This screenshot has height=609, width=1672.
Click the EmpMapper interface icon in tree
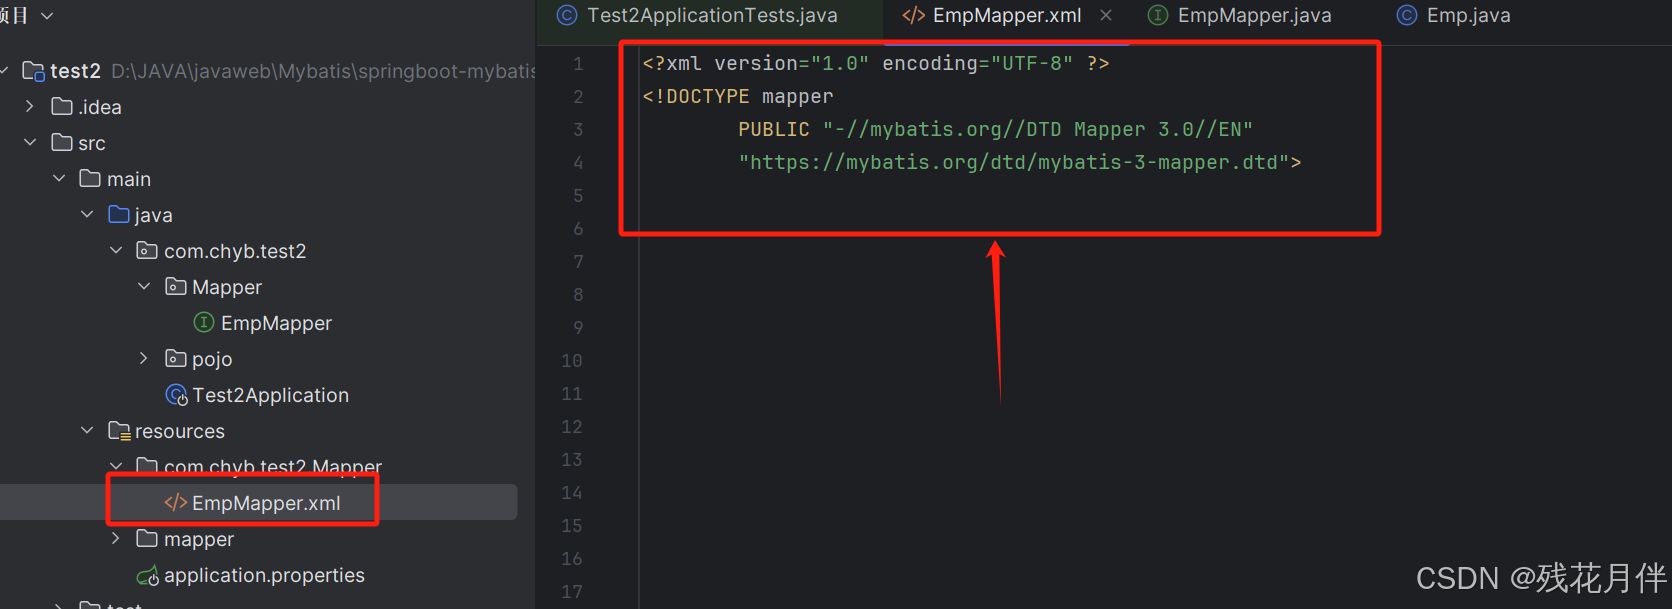(x=204, y=322)
